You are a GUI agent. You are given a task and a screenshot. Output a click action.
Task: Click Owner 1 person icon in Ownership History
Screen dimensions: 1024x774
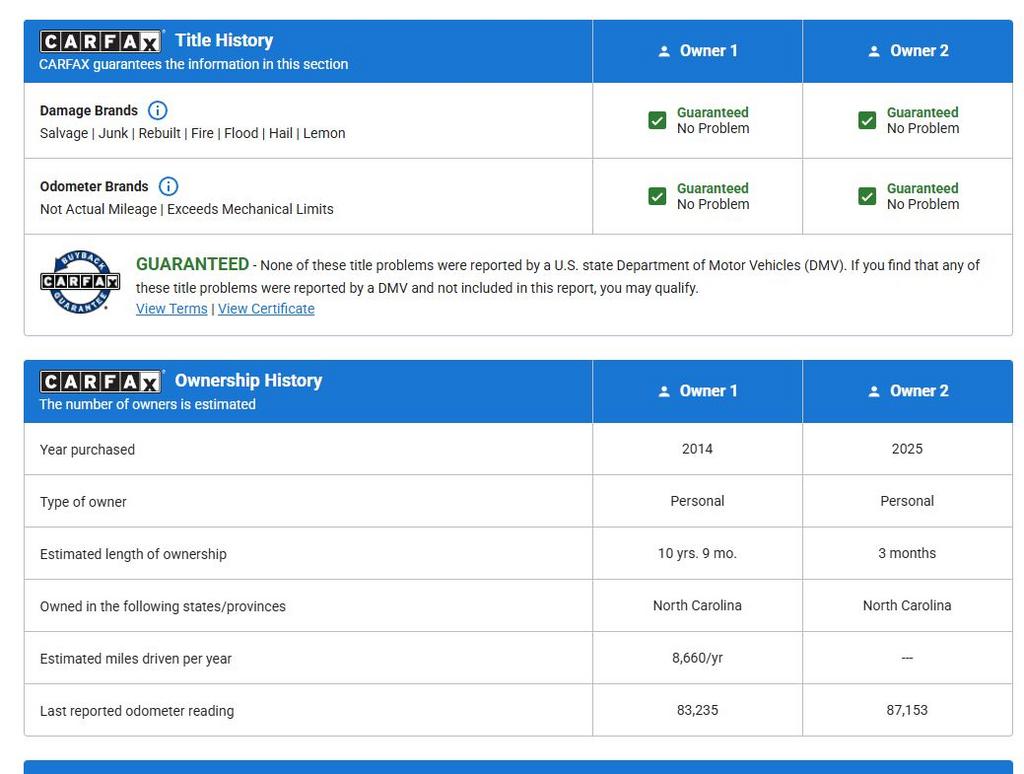tap(664, 392)
